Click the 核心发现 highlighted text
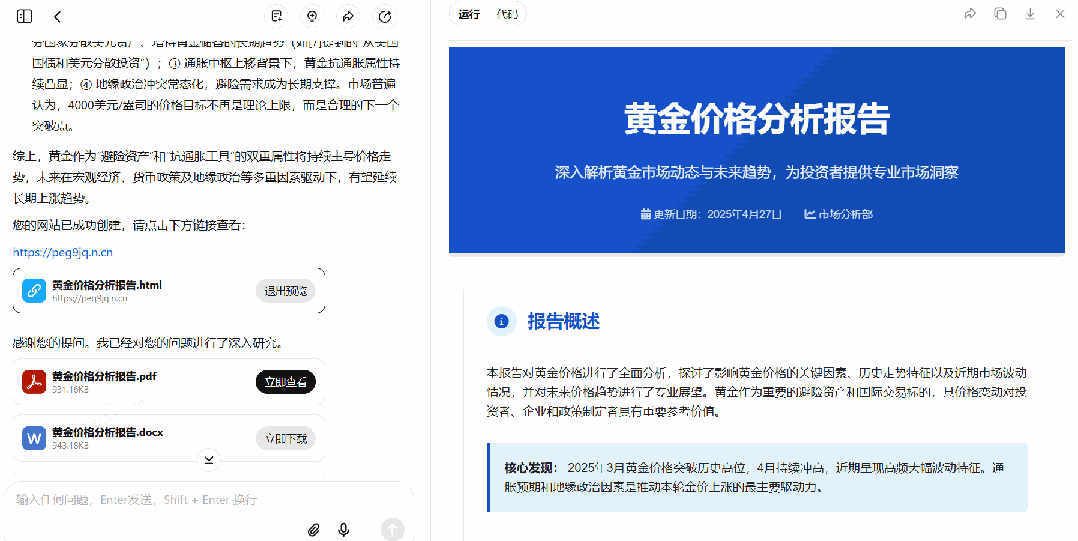This screenshot has width=1078, height=541. point(530,468)
